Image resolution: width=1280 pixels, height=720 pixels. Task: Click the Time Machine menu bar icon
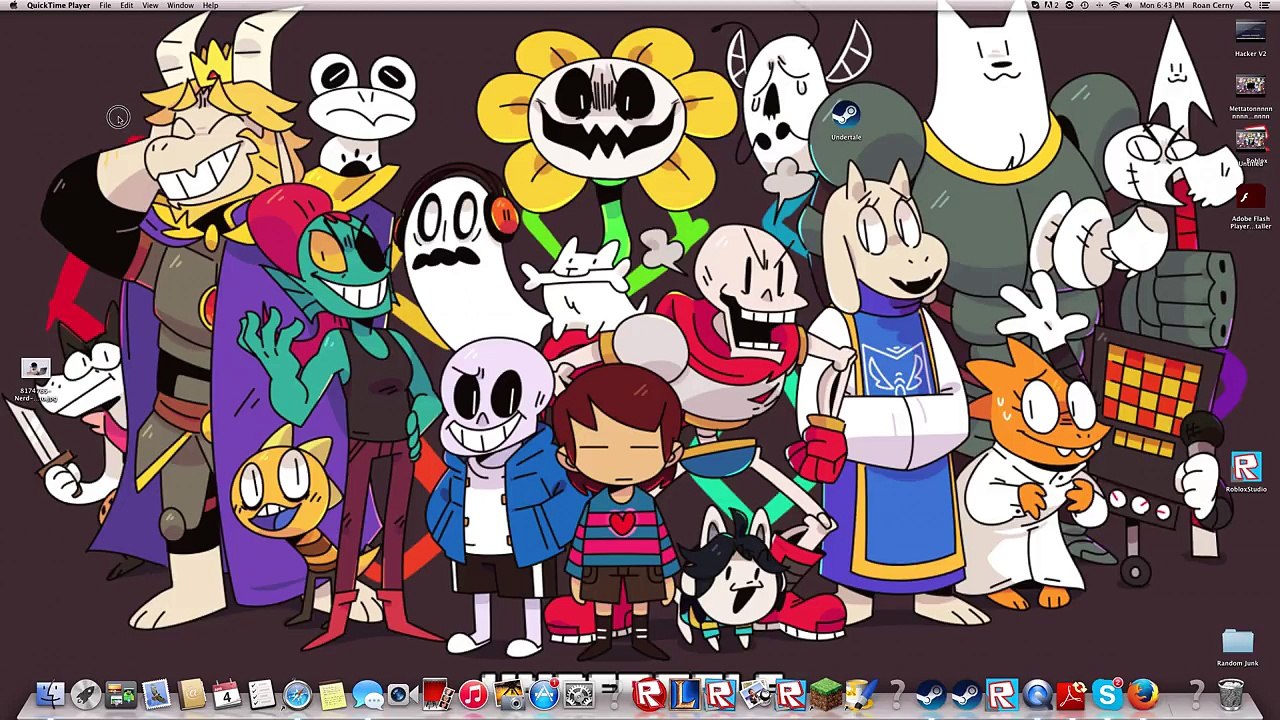pos(1085,5)
